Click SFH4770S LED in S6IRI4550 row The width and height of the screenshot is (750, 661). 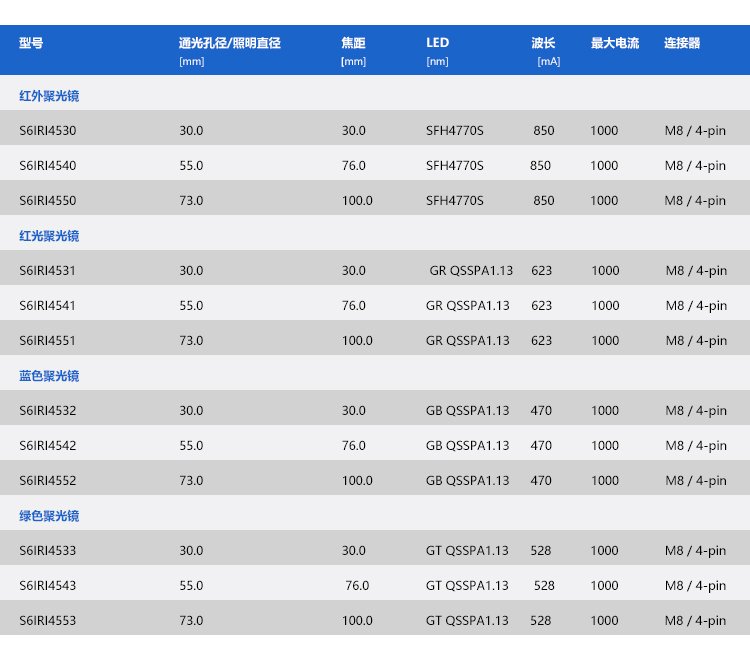pos(454,200)
